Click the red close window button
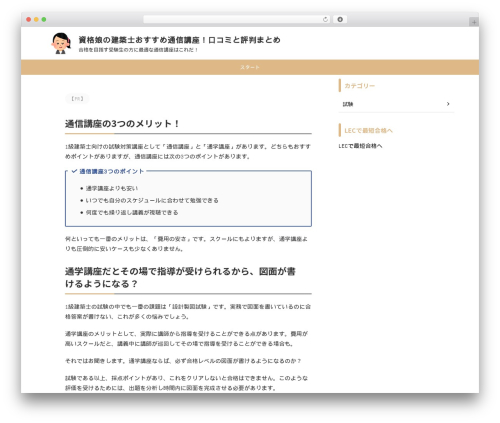The image size is (500, 423). (29, 19)
